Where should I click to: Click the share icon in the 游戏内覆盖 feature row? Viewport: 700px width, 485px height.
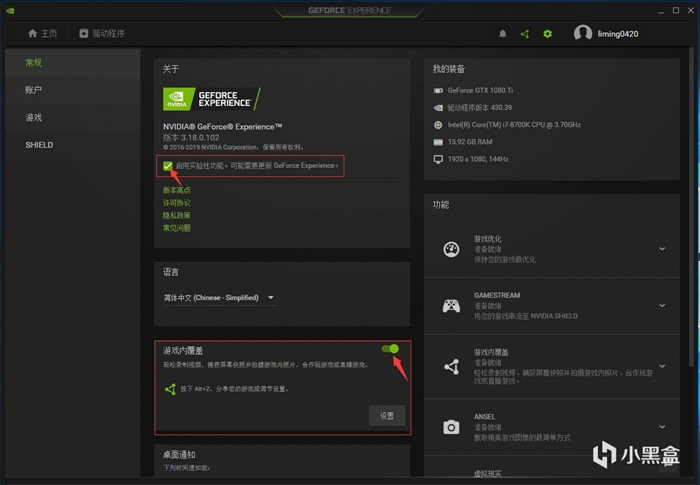pyautogui.click(x=452, y=367)
